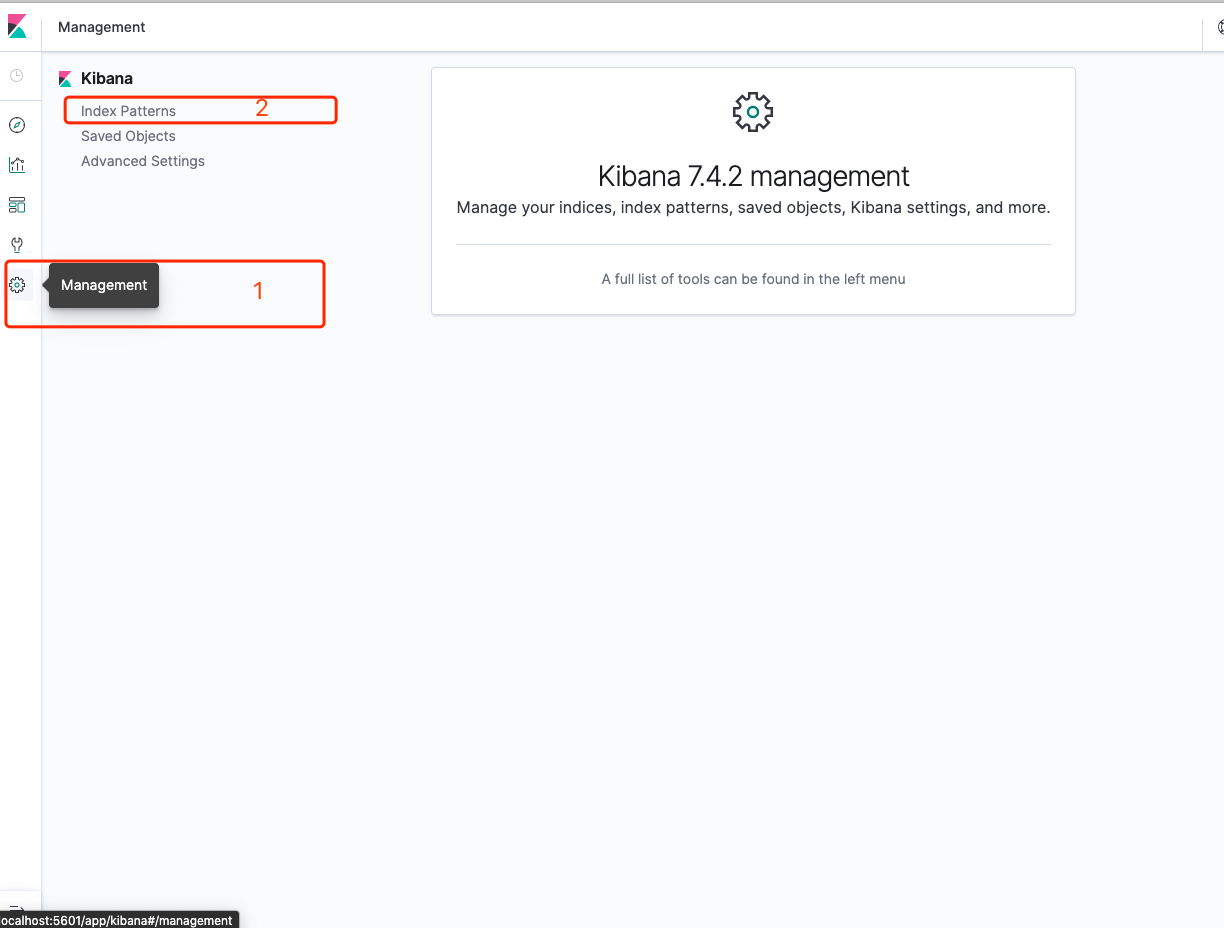Click the Kibana 7.4.2 management title

pyautogui.click(x=753, y=176)
